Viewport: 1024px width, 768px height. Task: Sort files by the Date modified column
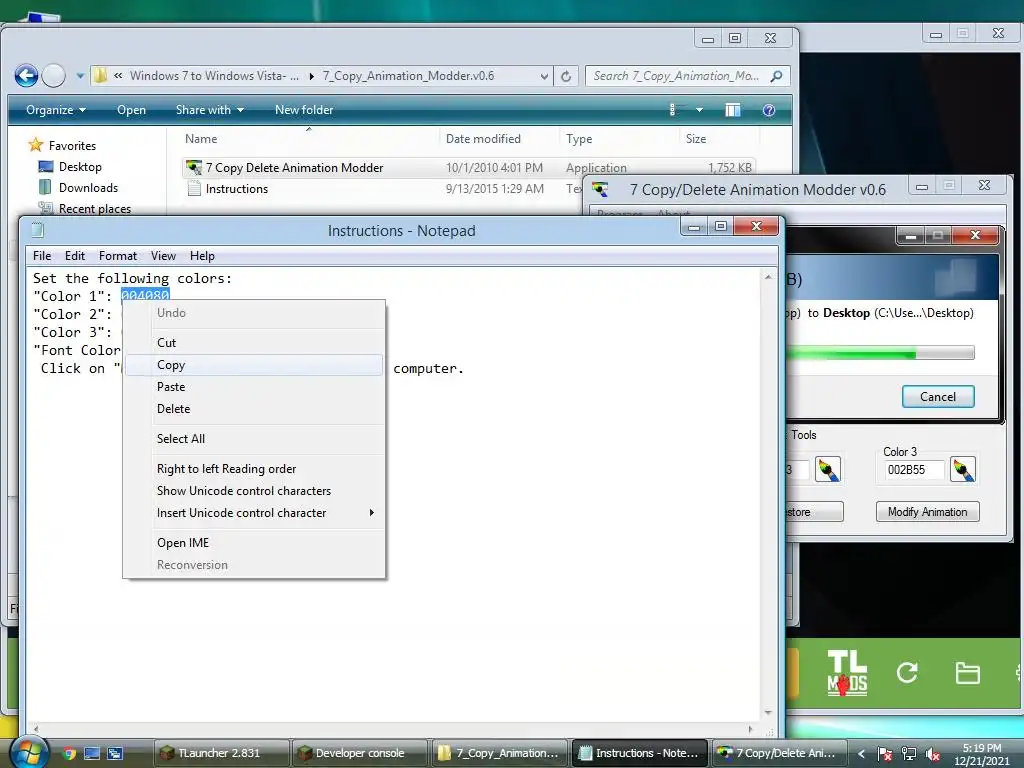483,138
